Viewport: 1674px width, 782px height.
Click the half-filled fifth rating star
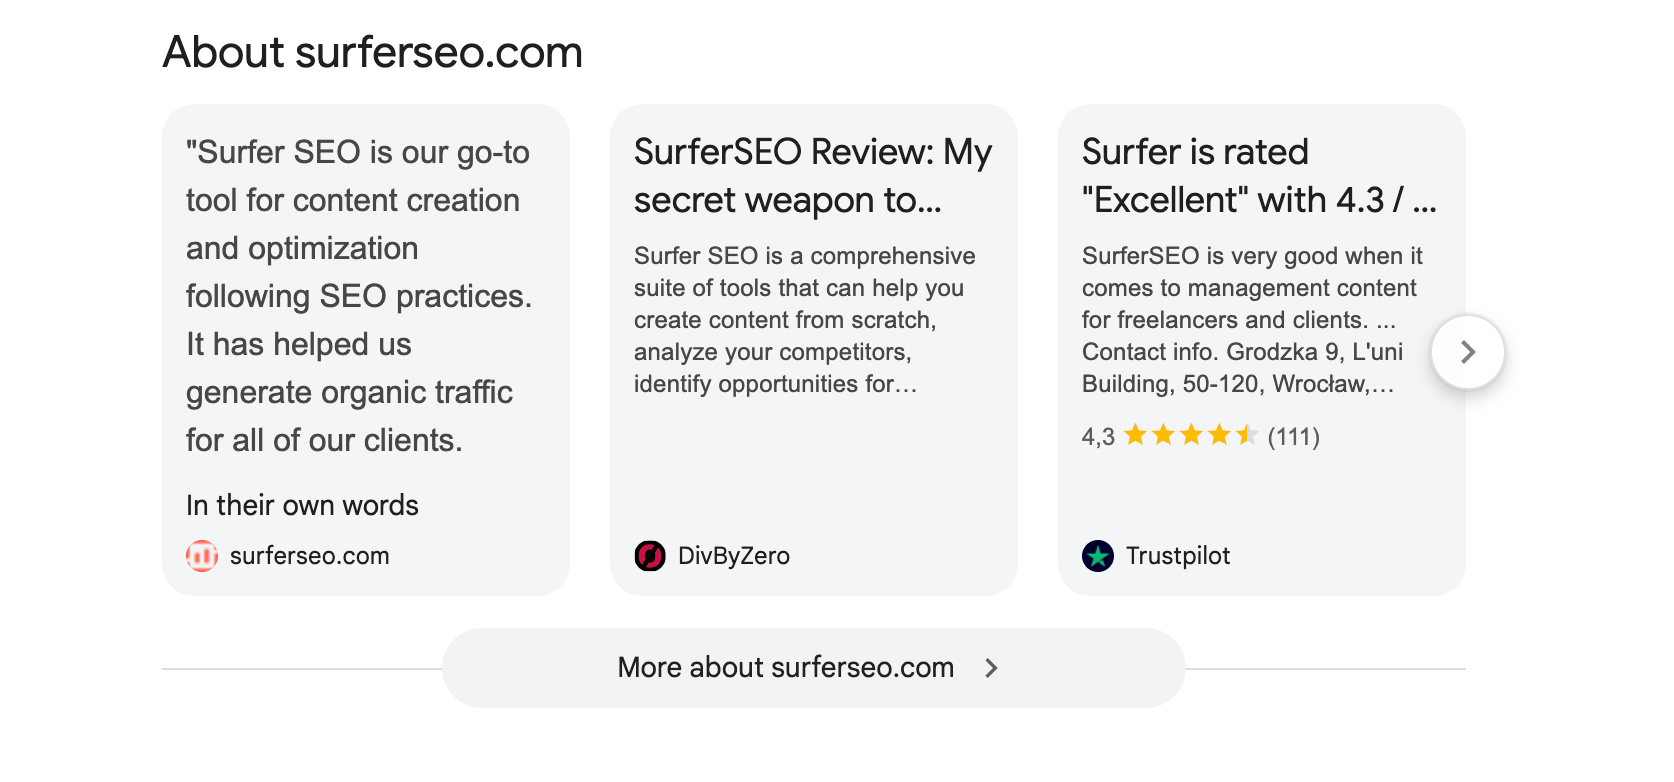[x=1246, y=435]
